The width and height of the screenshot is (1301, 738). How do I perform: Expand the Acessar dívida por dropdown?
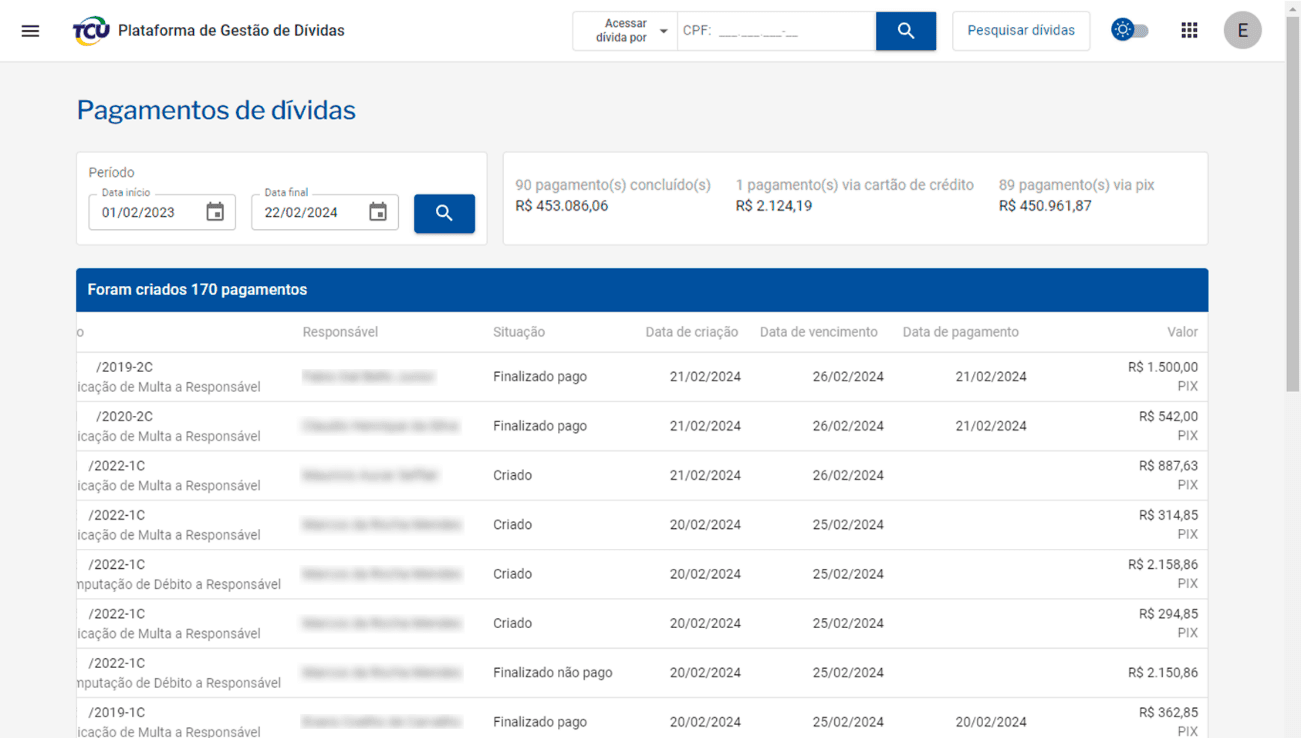coord(625,31)
